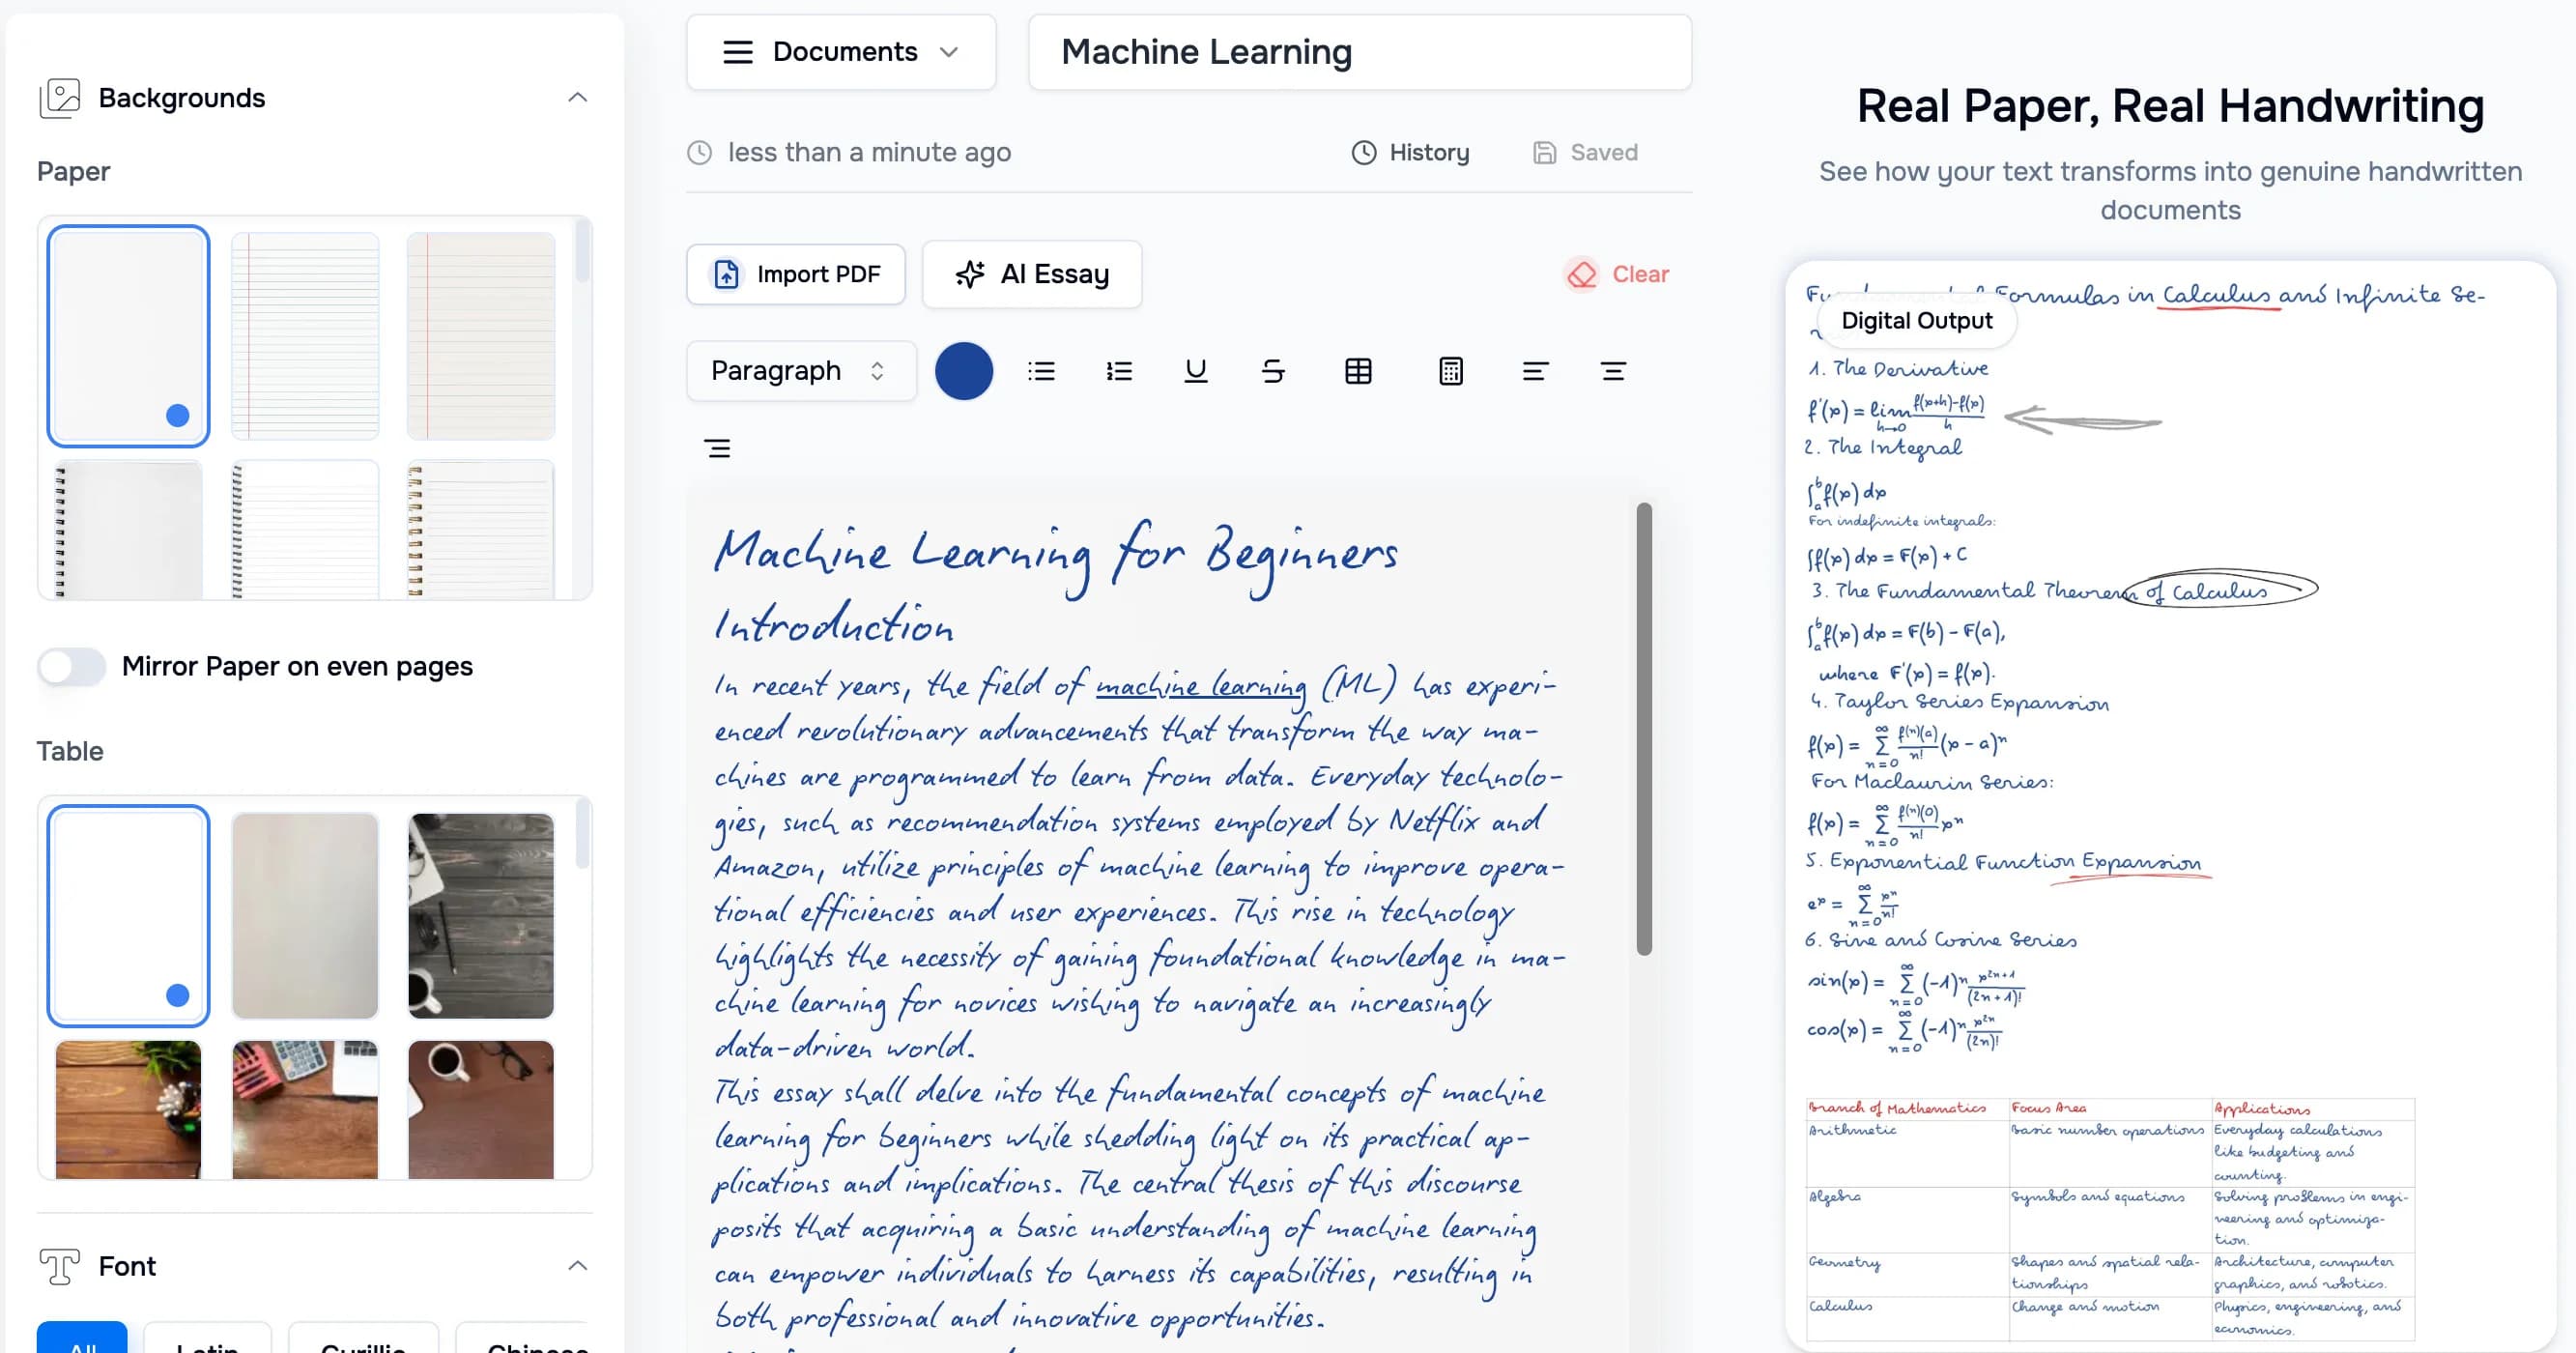The width and height of the screenshot is (2576, 1353).
Task: Open the blue ink color picker
Action: pyautogui.click(x=964, y=371)
